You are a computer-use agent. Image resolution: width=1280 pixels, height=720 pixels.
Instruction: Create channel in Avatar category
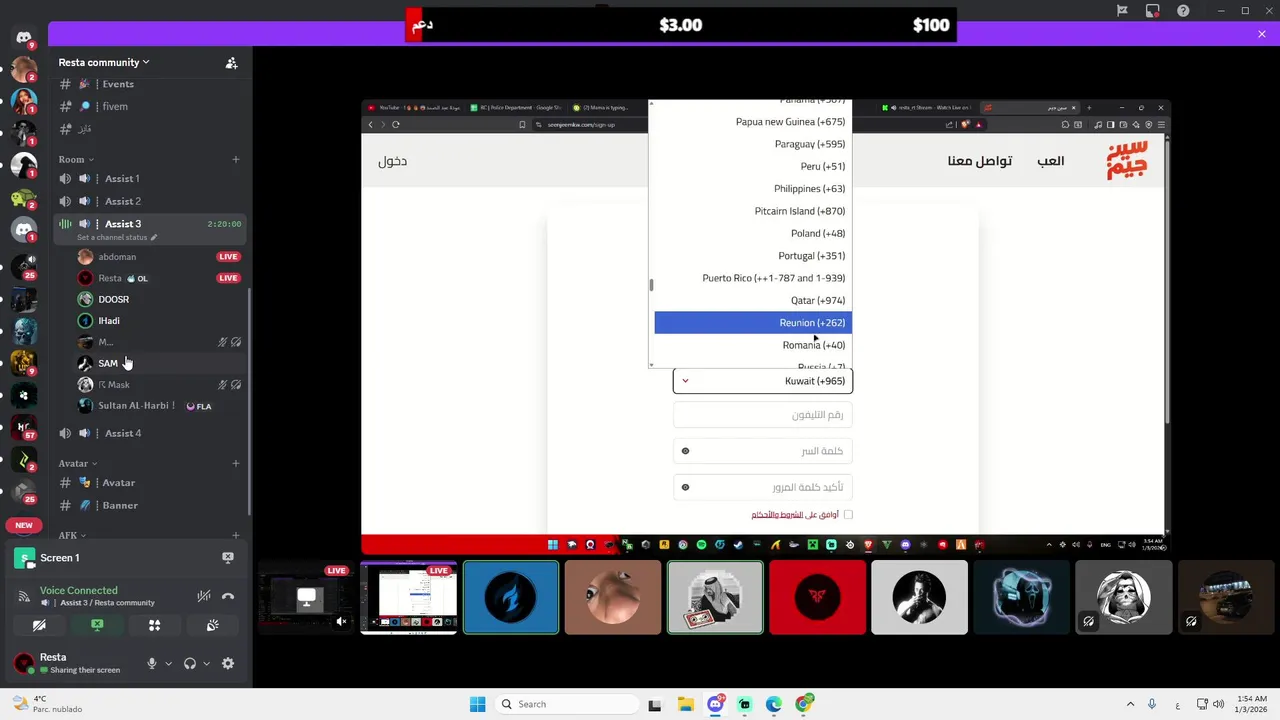(x=236, y=463)
